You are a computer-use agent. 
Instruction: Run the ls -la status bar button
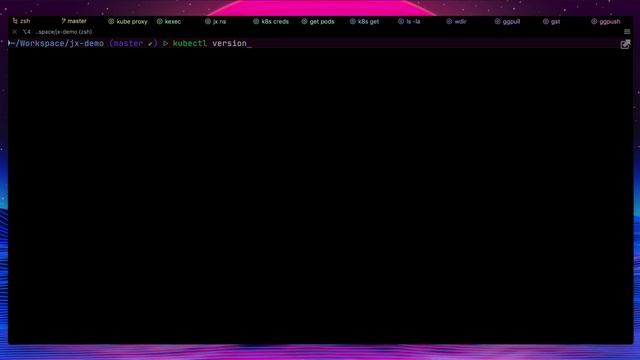click(409, 21)
